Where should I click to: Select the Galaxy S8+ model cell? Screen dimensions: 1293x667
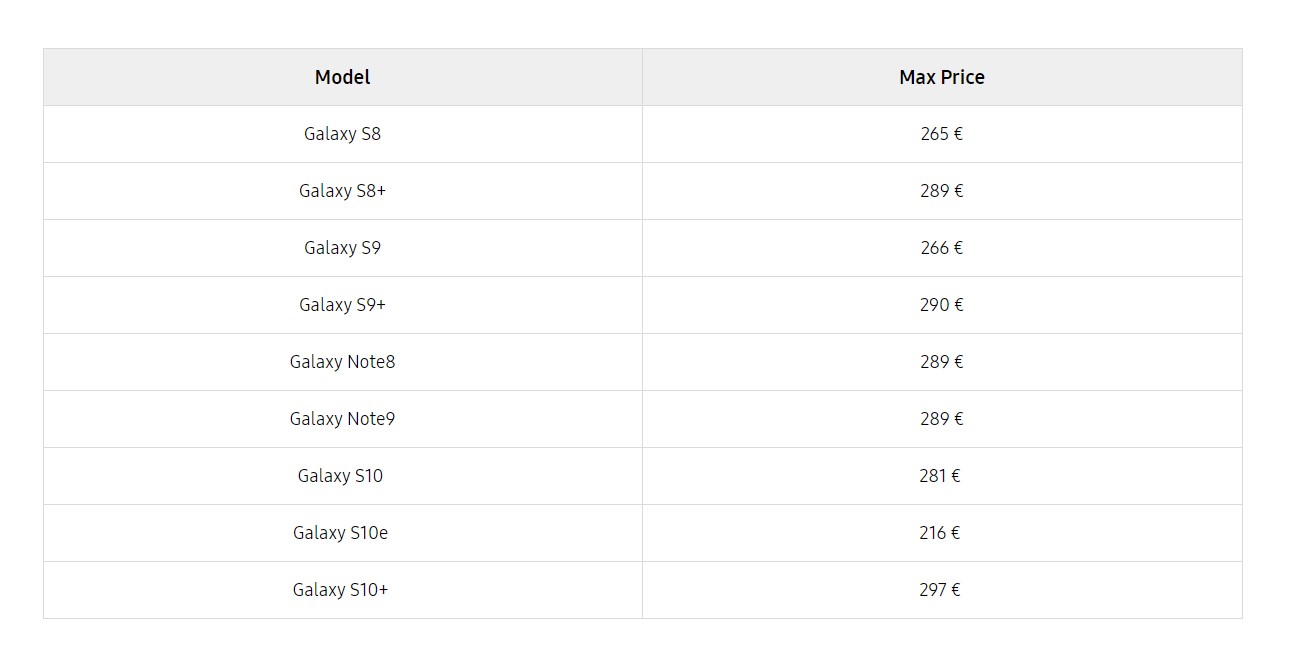point(342,191)
